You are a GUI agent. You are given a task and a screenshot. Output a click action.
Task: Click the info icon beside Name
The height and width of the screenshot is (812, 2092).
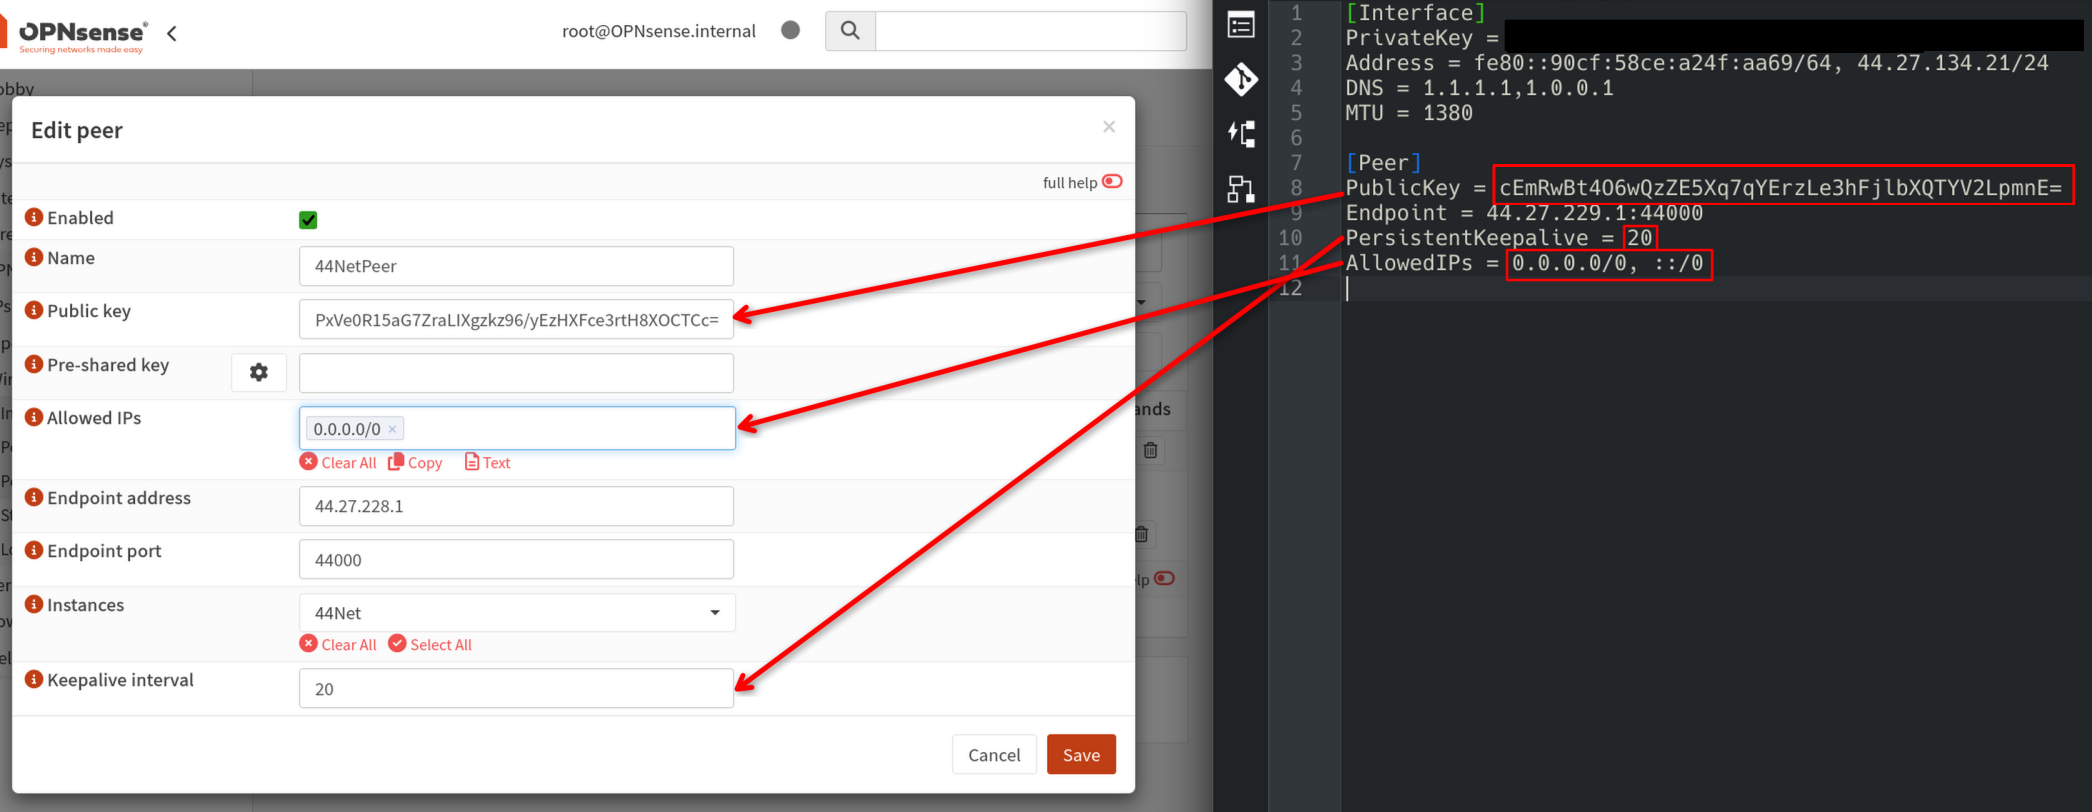pos(34,257)
